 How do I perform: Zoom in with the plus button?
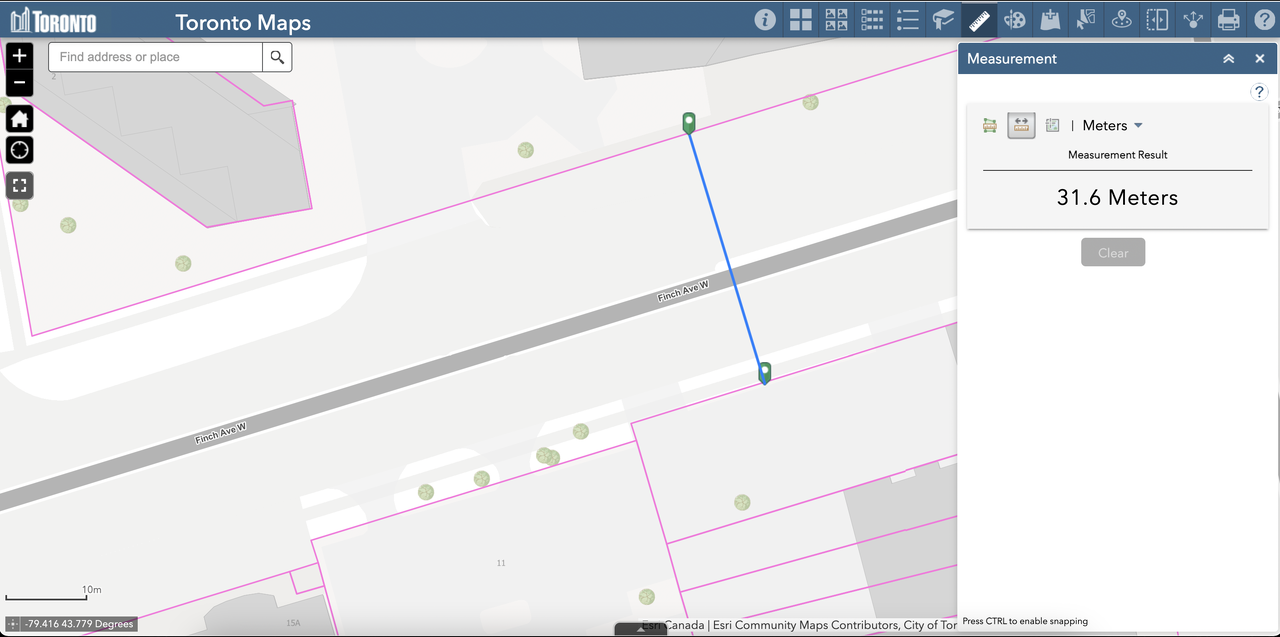(20, 55)
